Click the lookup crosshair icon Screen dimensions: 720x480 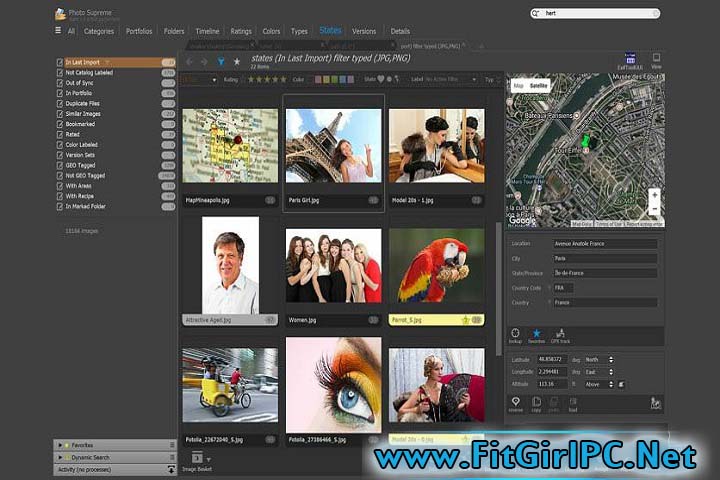point(515,333)
